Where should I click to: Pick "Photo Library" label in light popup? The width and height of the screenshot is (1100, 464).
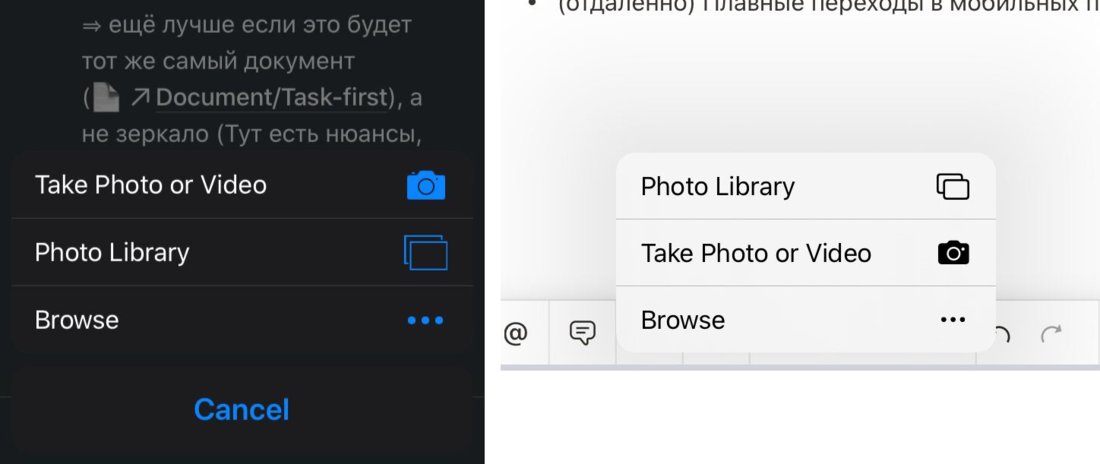(x=718, y=187)
